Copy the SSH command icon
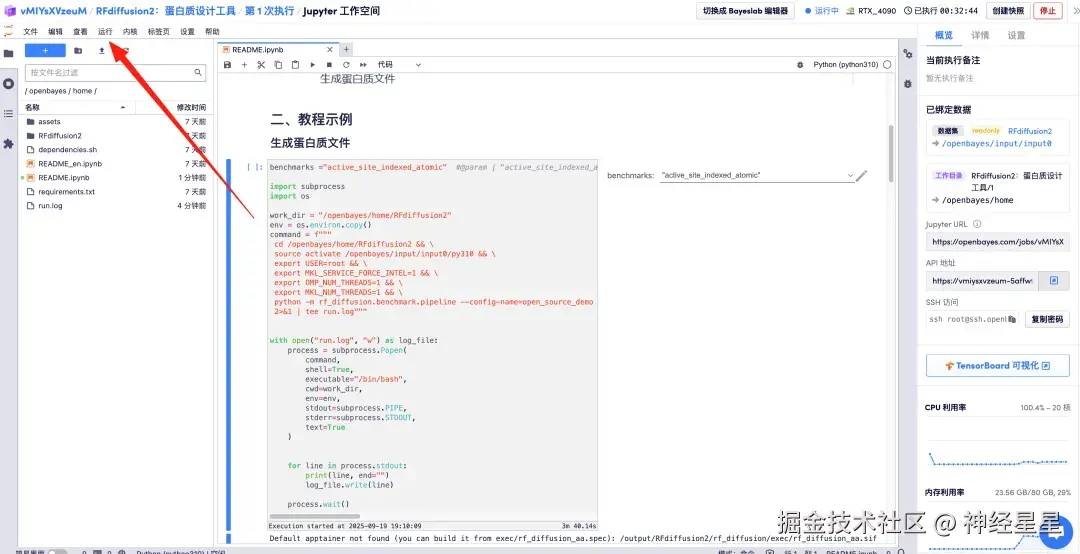Viewport: 1080px width, 554px height. [1012, 320]
